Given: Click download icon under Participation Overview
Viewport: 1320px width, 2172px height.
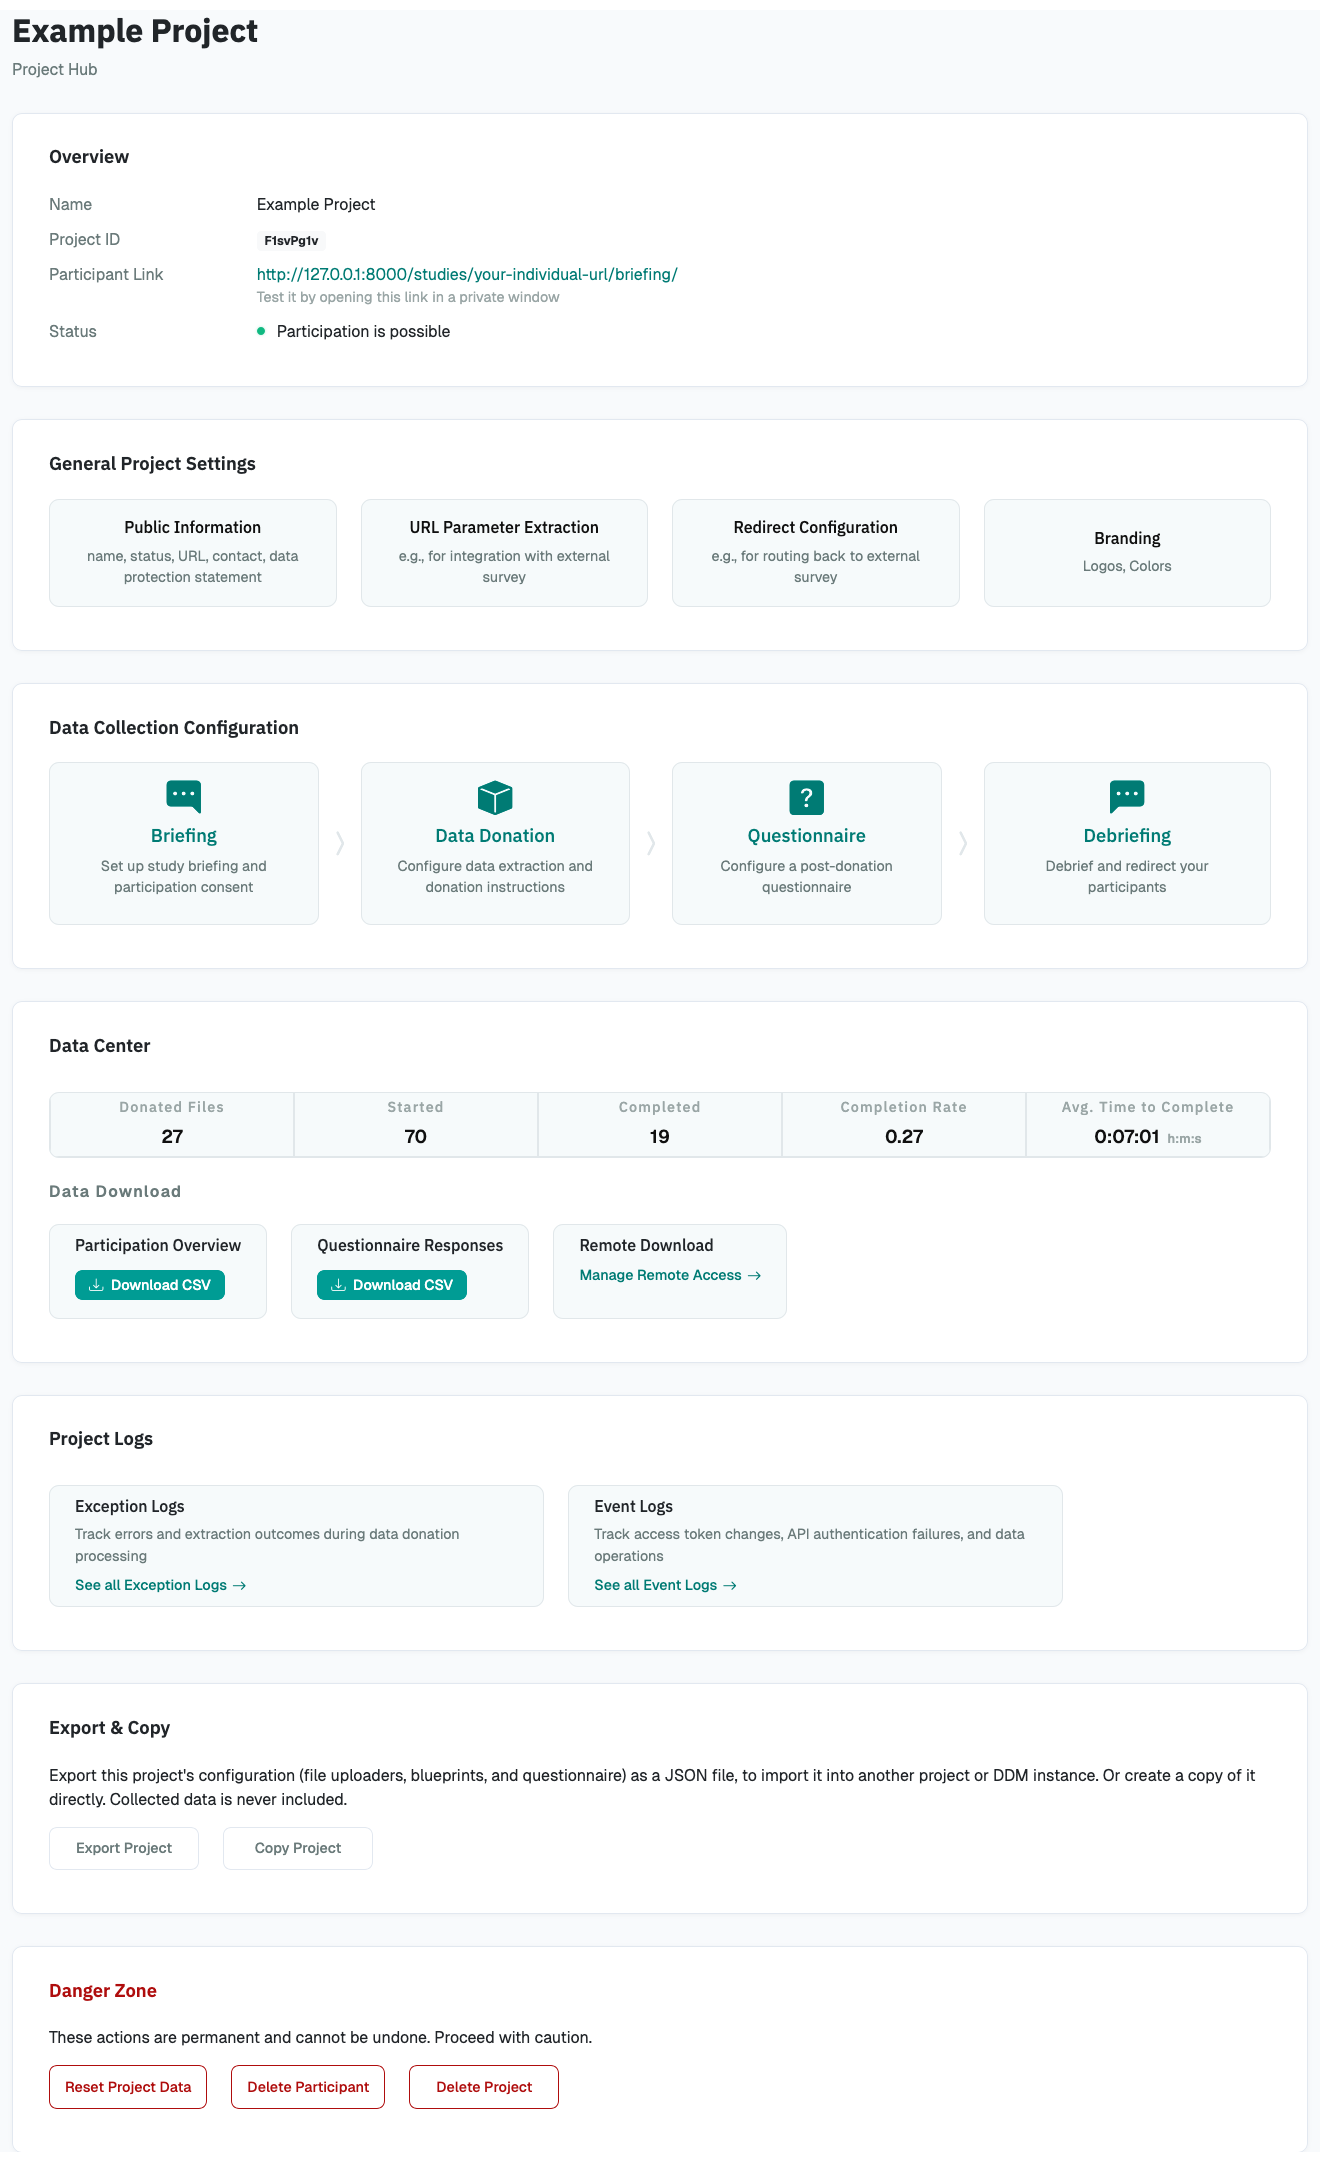Looking at the screenshot, I should pos(97,1285).
